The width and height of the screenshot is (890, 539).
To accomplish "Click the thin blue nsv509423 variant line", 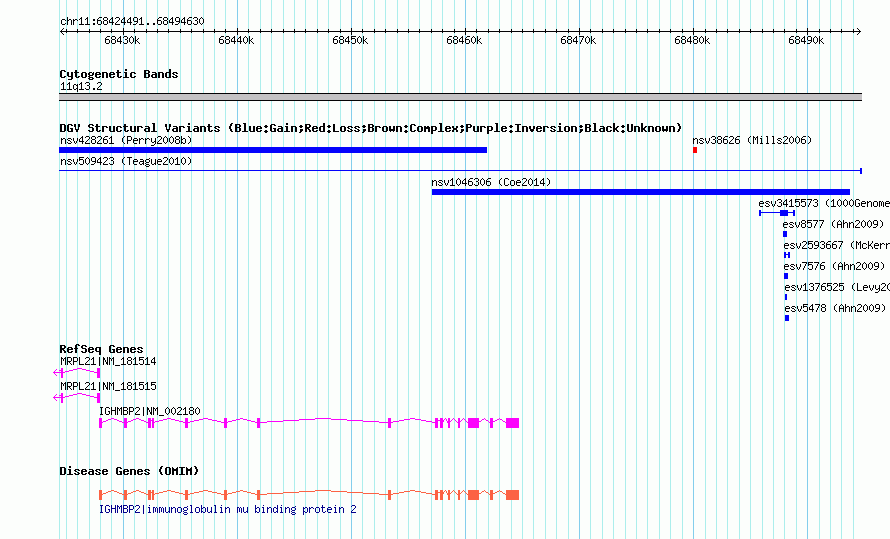I will [460, 171].
